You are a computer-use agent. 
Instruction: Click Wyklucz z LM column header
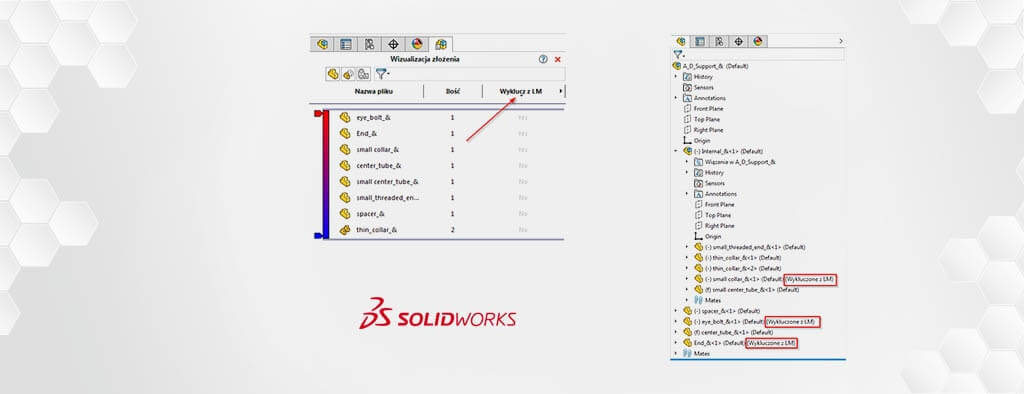click(x=520, y=91)
